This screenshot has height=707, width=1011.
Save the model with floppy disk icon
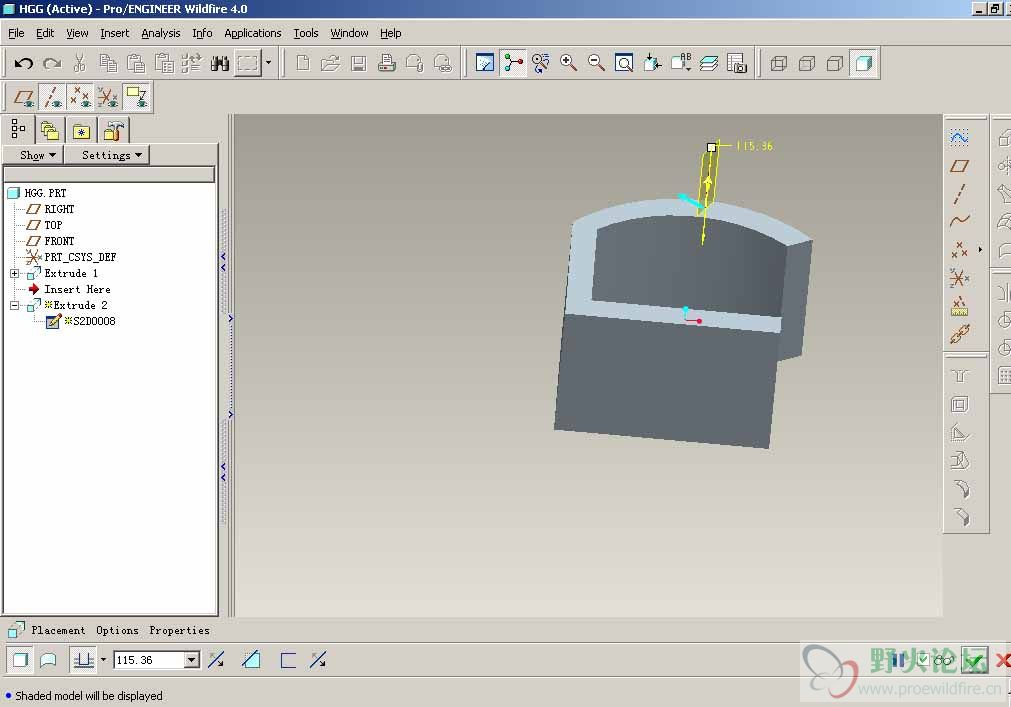point(358,63)
